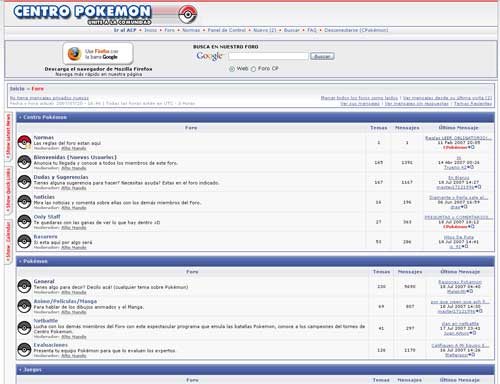
Task: Open the Dudas y Sugerencias forum title
Action: pos(61,177)
